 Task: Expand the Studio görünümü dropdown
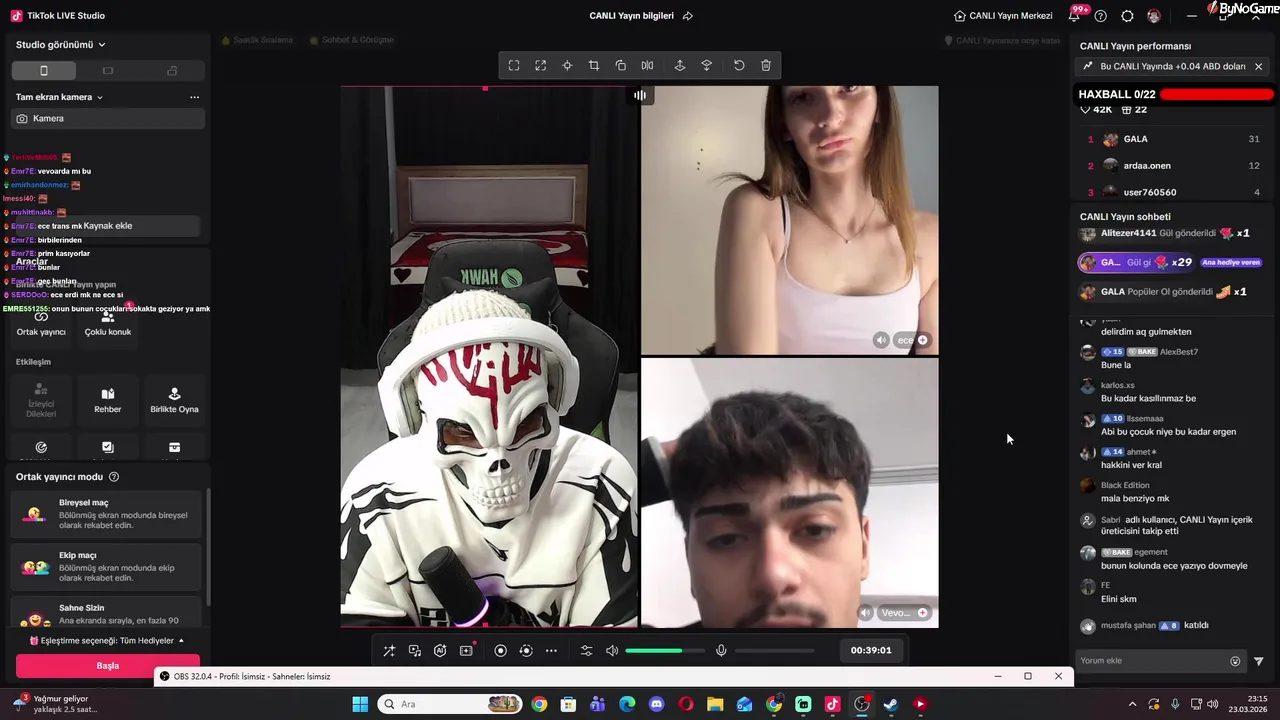61,44
